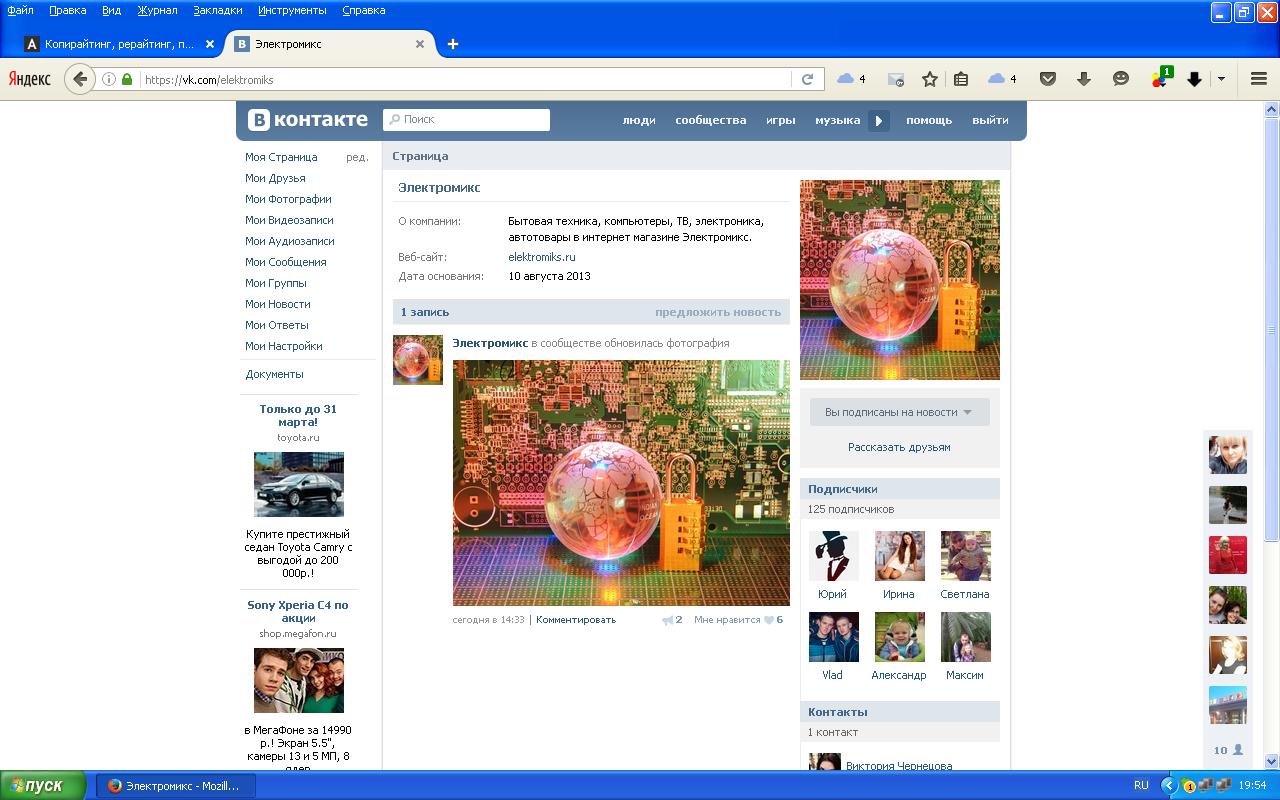Click the green padlock security icon
Screen dimensions: 1280x800
[127, 79]
